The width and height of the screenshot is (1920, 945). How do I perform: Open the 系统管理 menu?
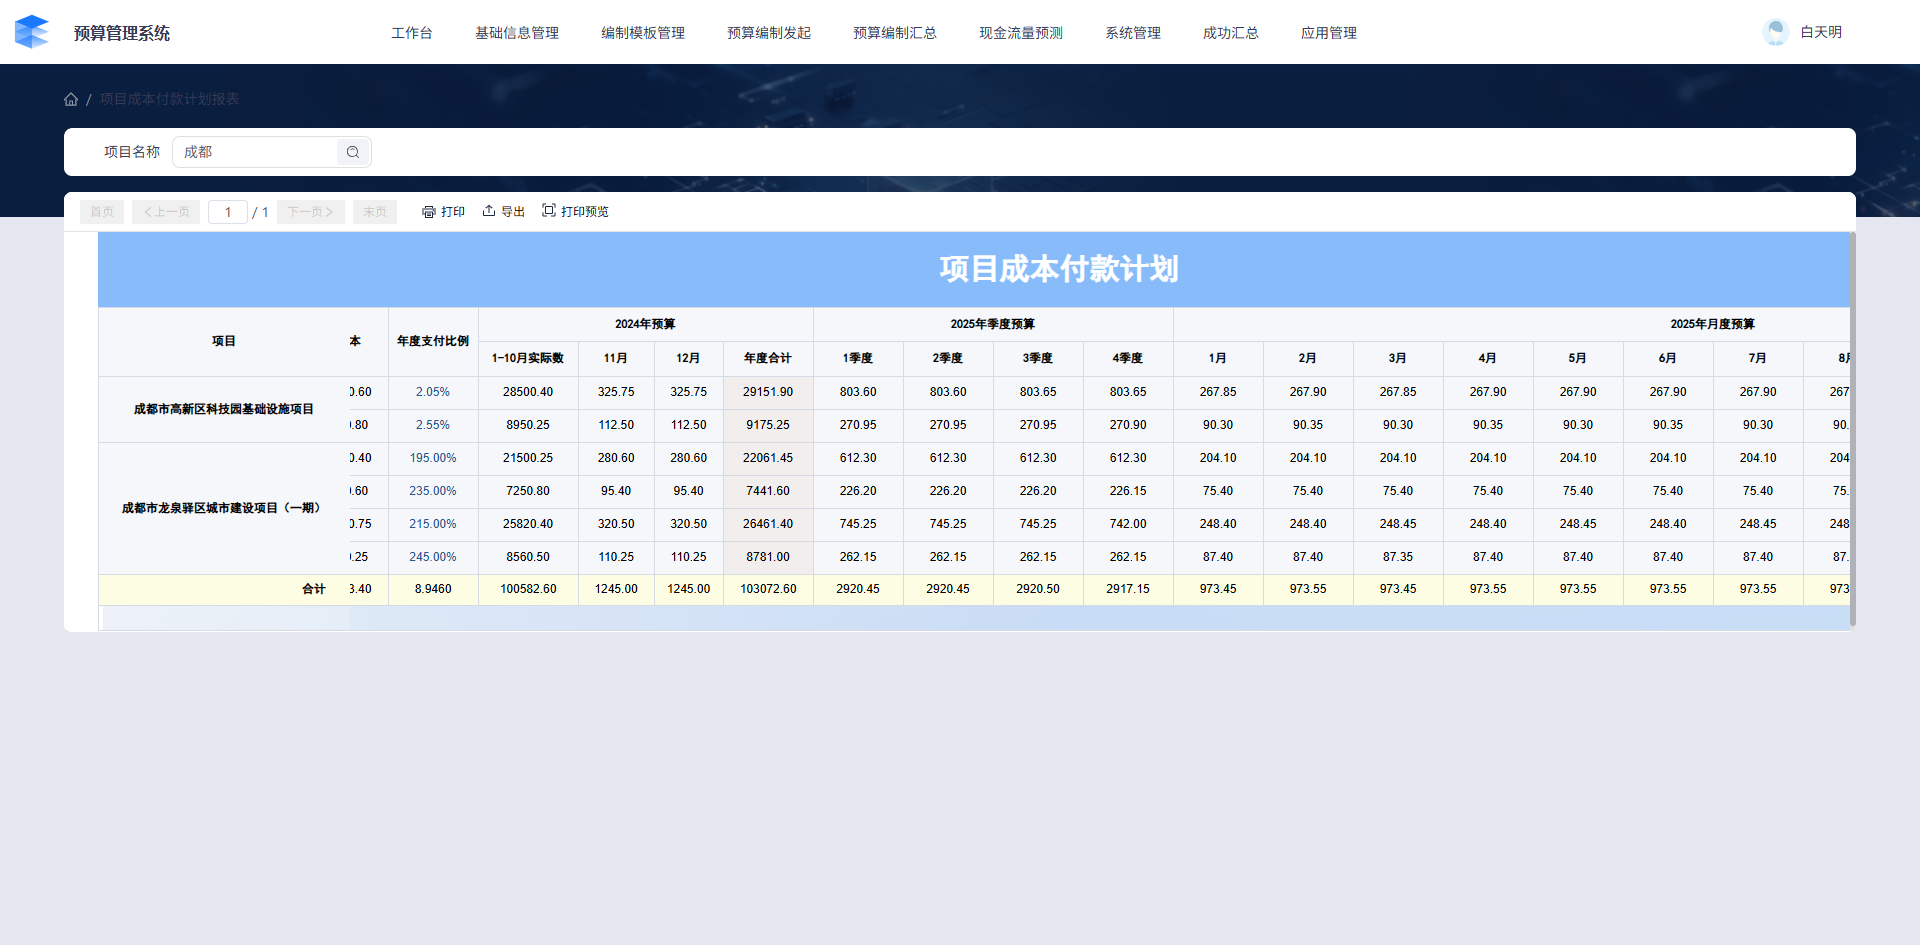coord(1133,33)
